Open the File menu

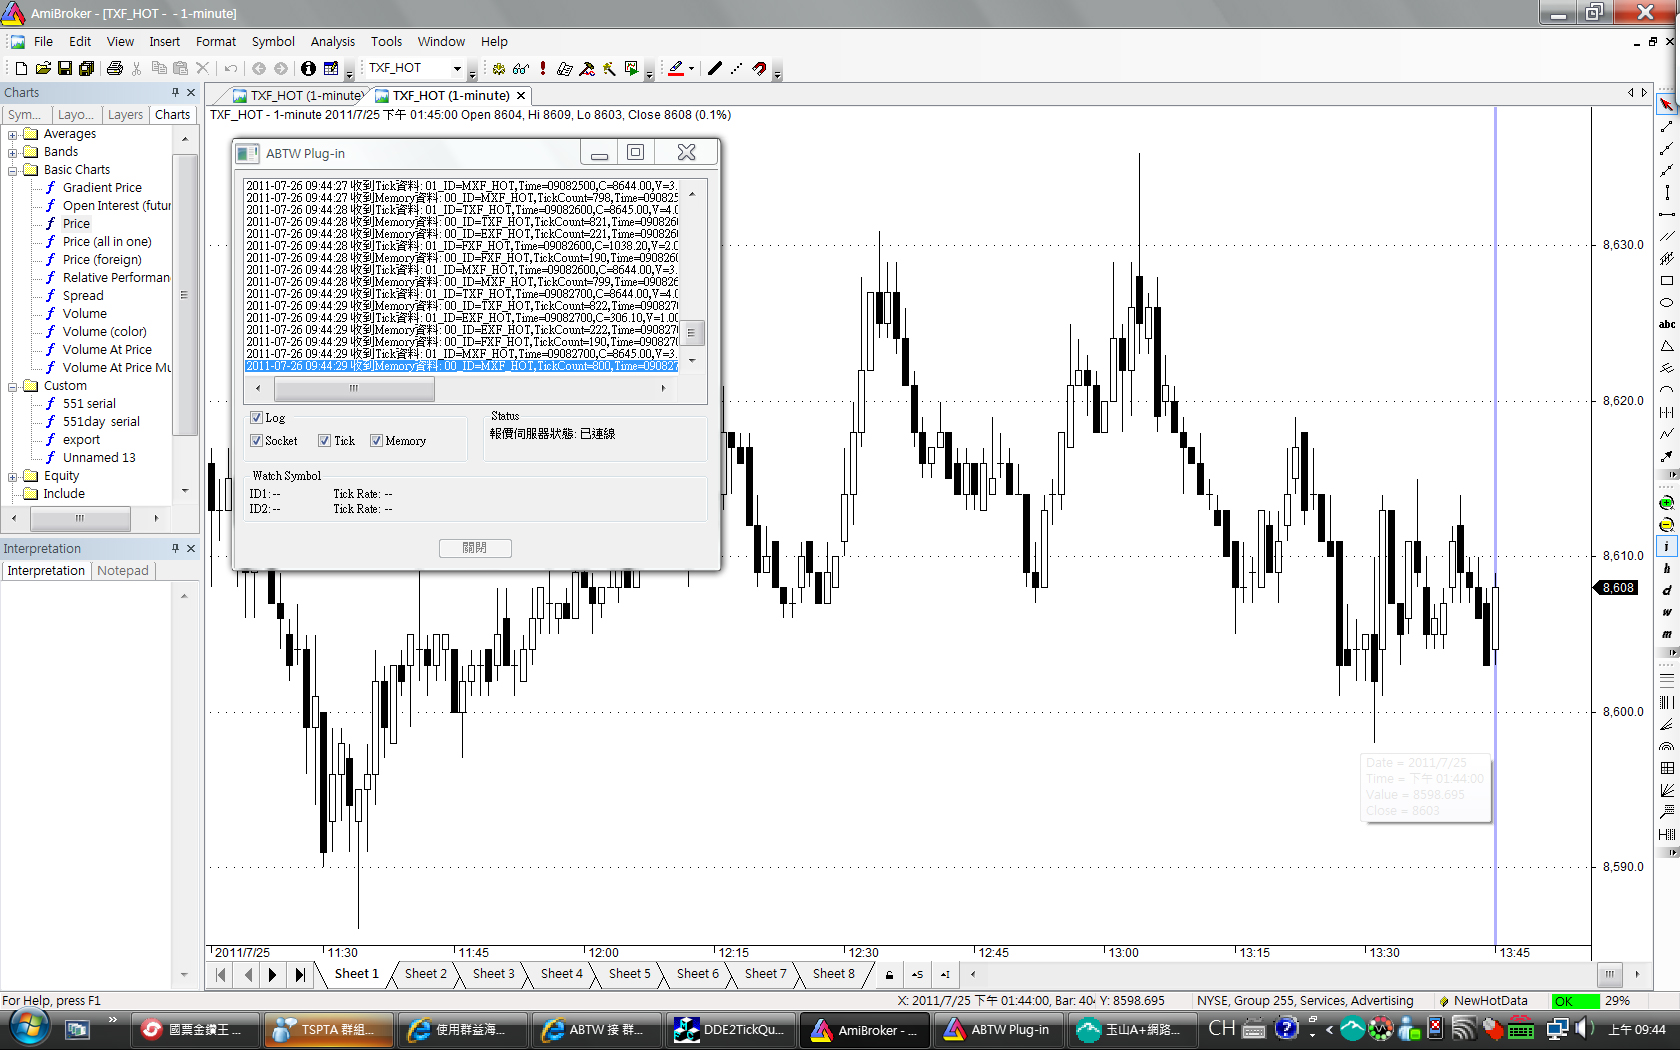click(x=43, y=41)
